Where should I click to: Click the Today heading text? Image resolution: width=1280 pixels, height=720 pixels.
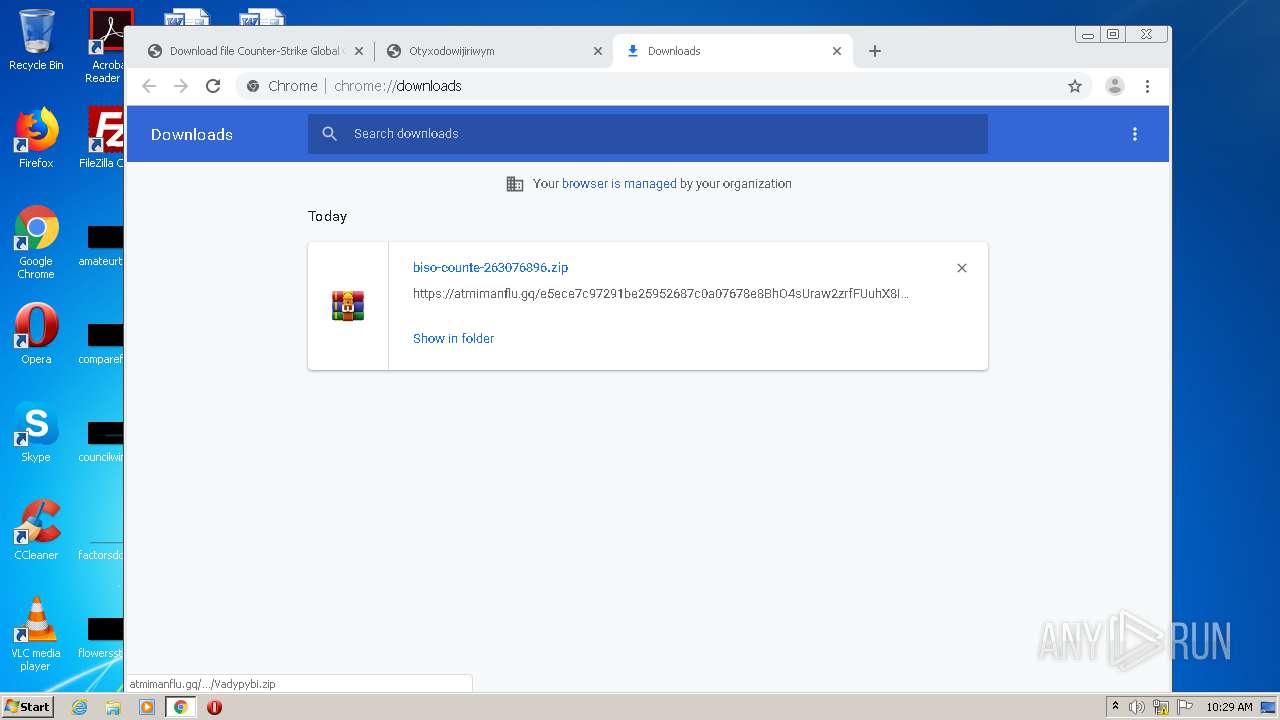click(327, 216)
